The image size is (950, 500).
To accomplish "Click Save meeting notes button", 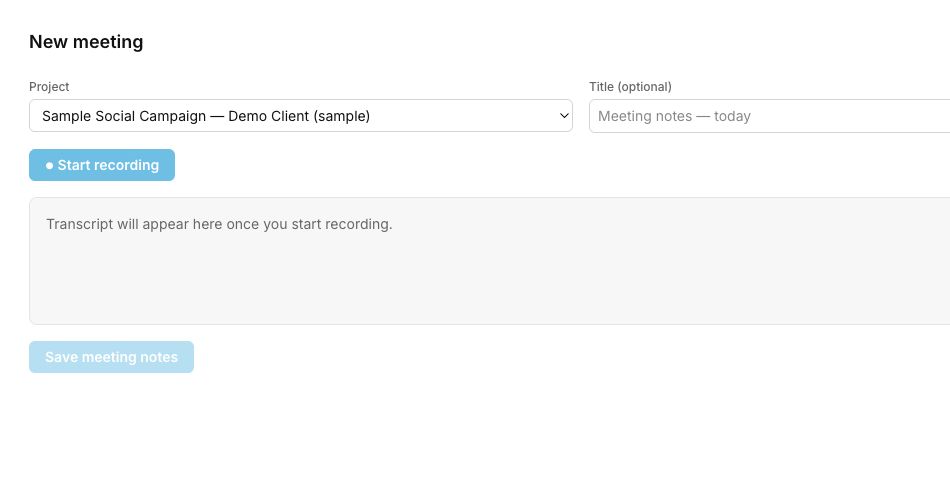I will (x=111, y=357).
